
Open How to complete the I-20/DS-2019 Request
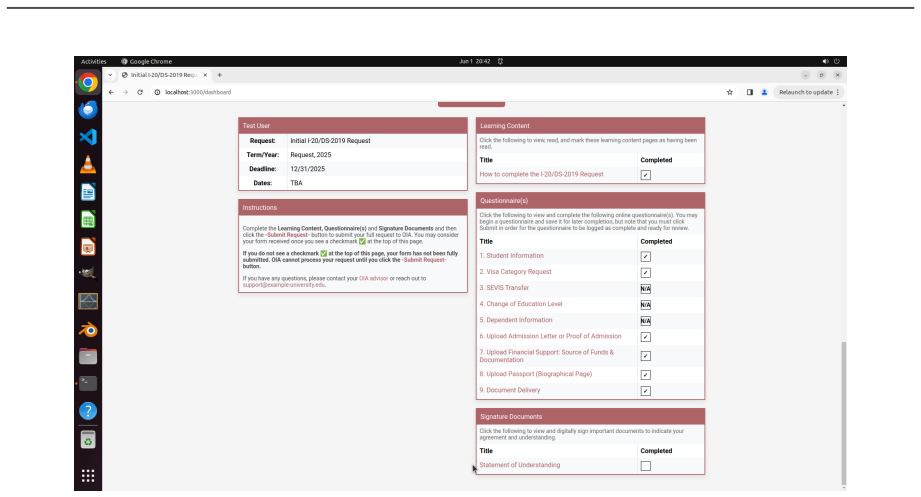[541, 174]
